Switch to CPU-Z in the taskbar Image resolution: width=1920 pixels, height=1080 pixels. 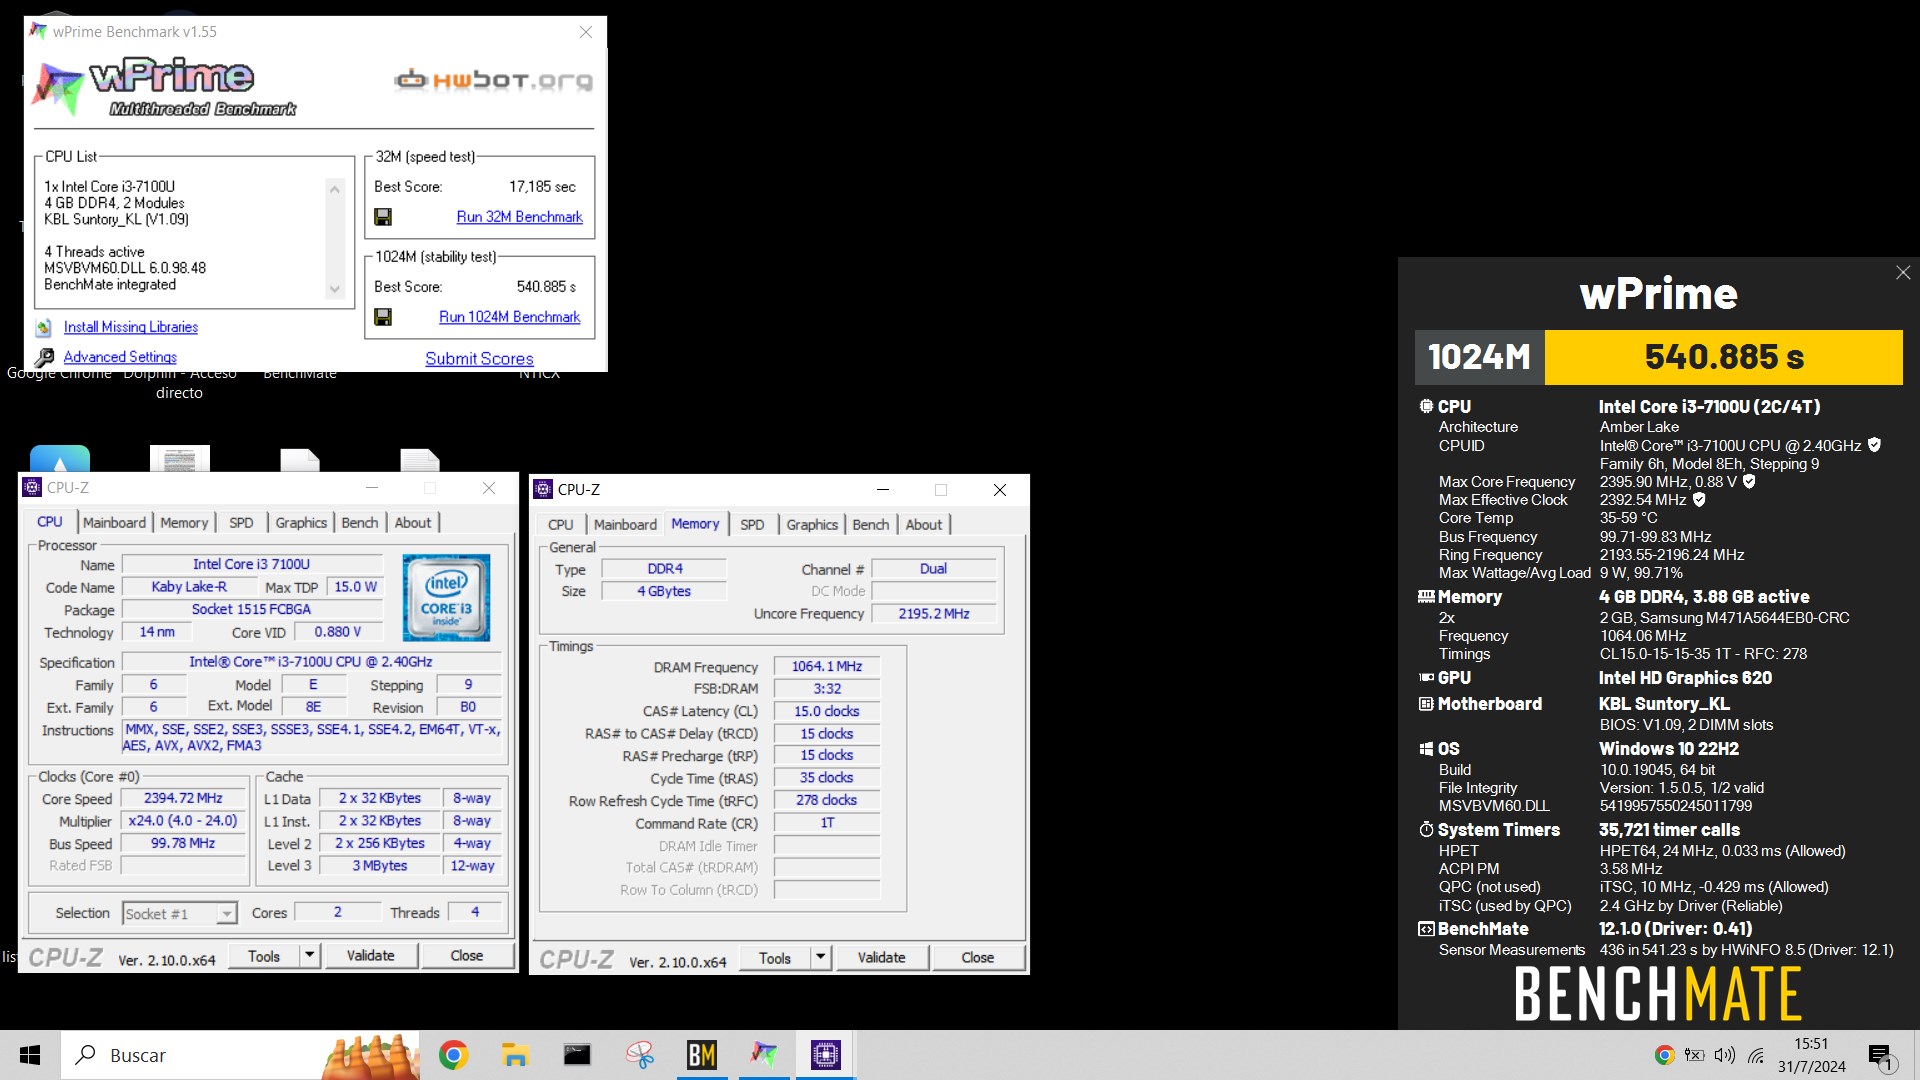(x=826, y=1055)
